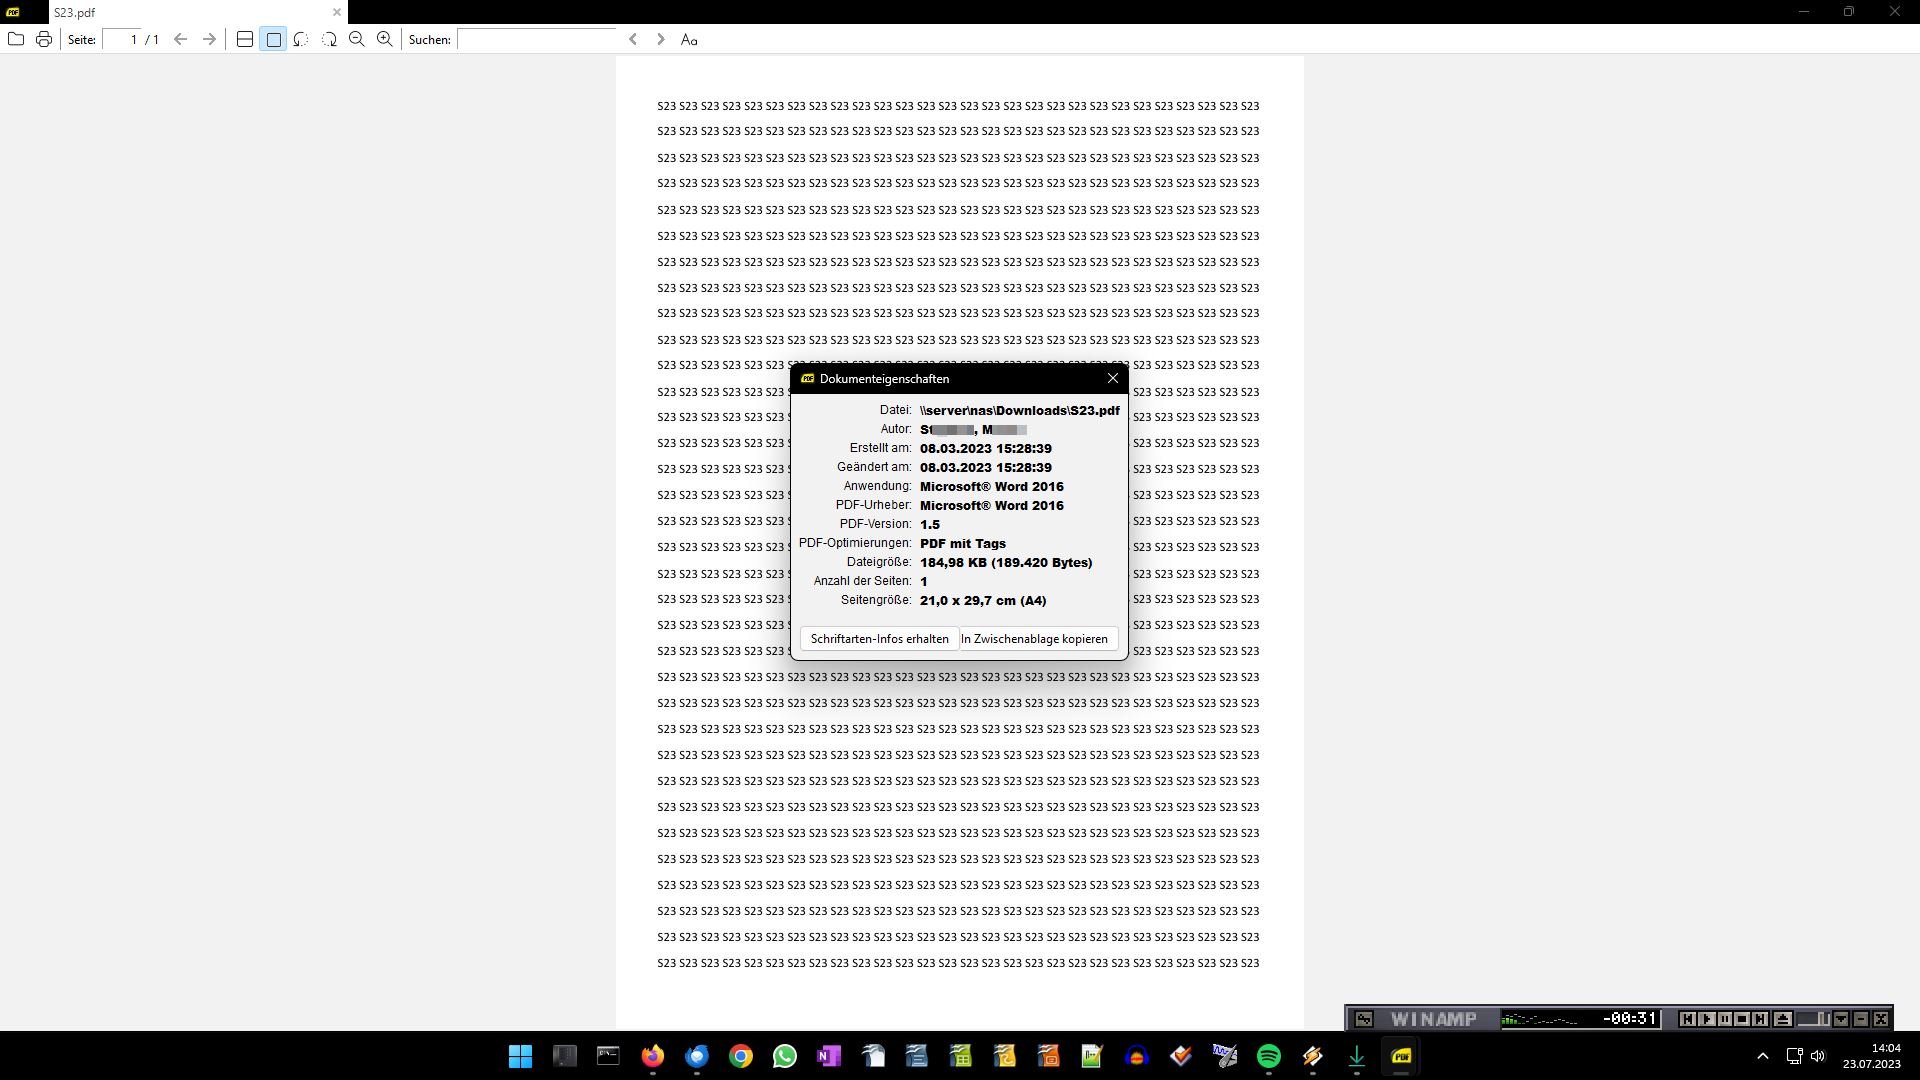This screenshot has height=1080, width=1920.
Task: Click the print icon in toolbar
Action: coord(44,39)
